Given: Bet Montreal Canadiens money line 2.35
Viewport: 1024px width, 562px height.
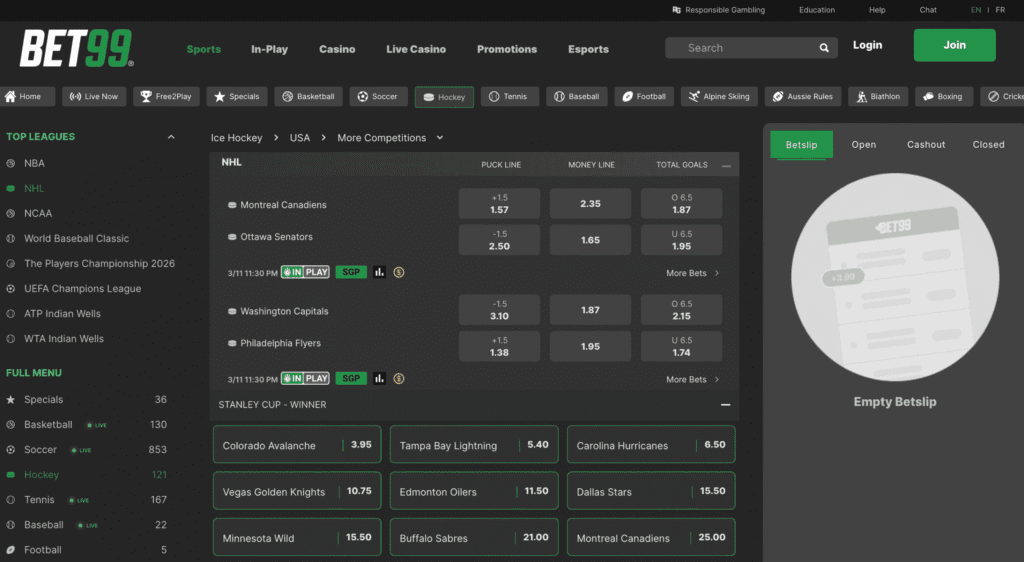Looking at the screenshot, I should pos(590,204).
